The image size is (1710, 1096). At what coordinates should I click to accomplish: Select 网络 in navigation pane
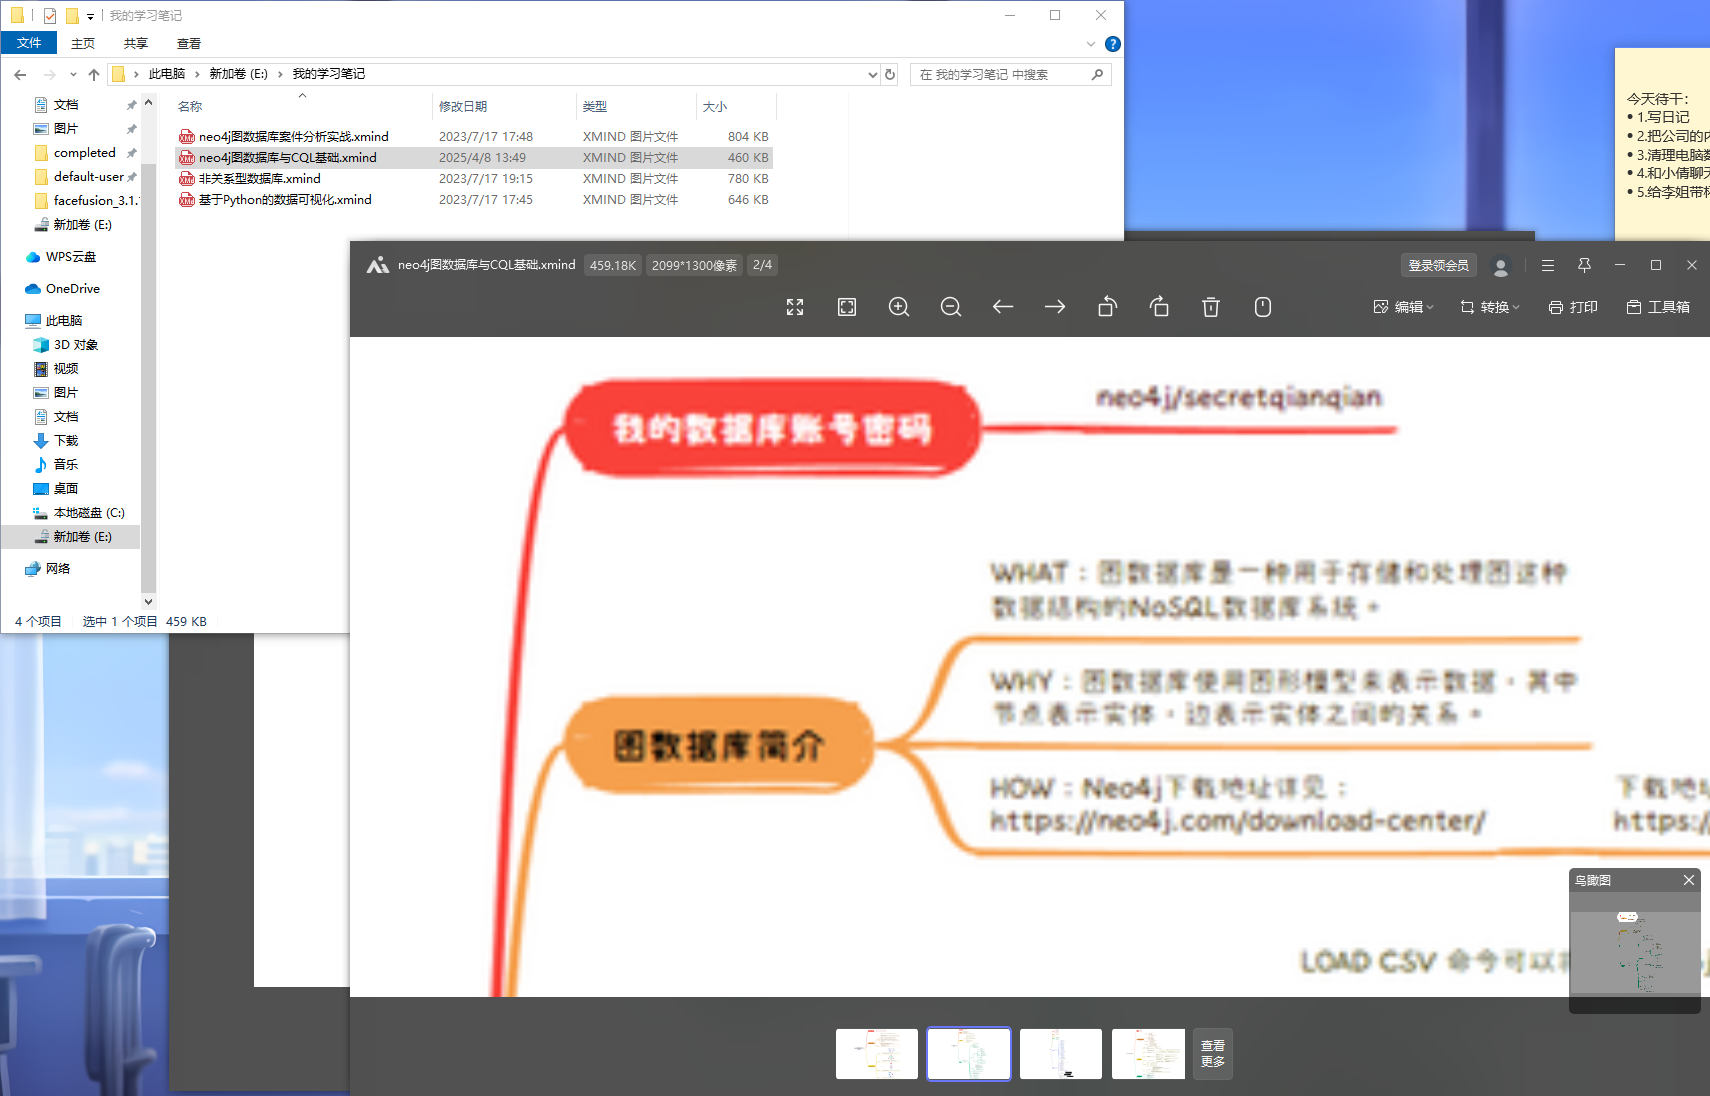tap(58, 568)
